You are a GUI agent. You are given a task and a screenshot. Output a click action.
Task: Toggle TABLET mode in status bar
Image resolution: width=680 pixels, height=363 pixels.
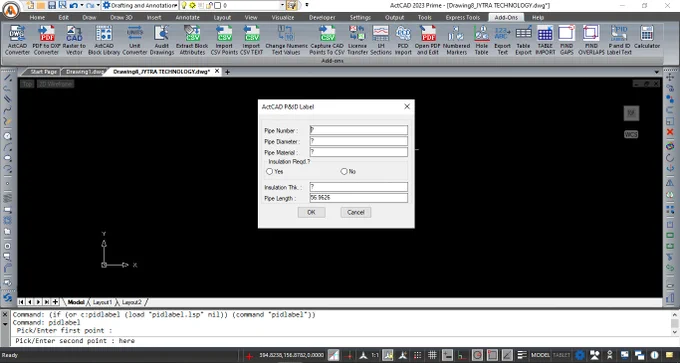[561, 355]
